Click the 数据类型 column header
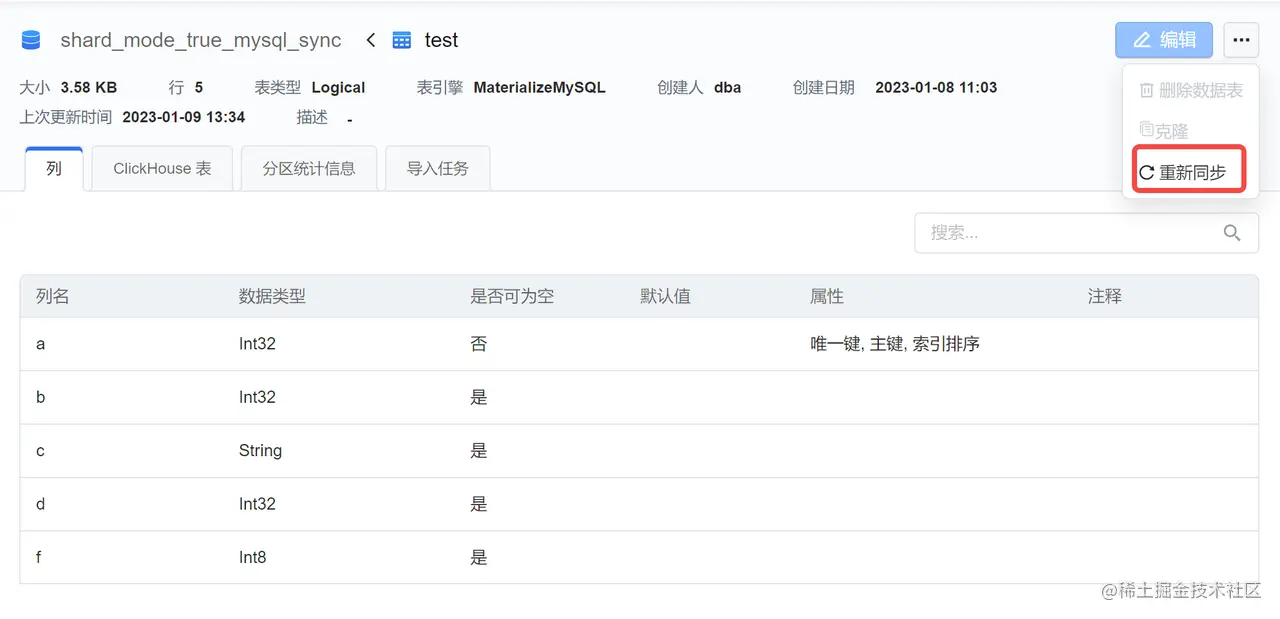 pos(272,296)
